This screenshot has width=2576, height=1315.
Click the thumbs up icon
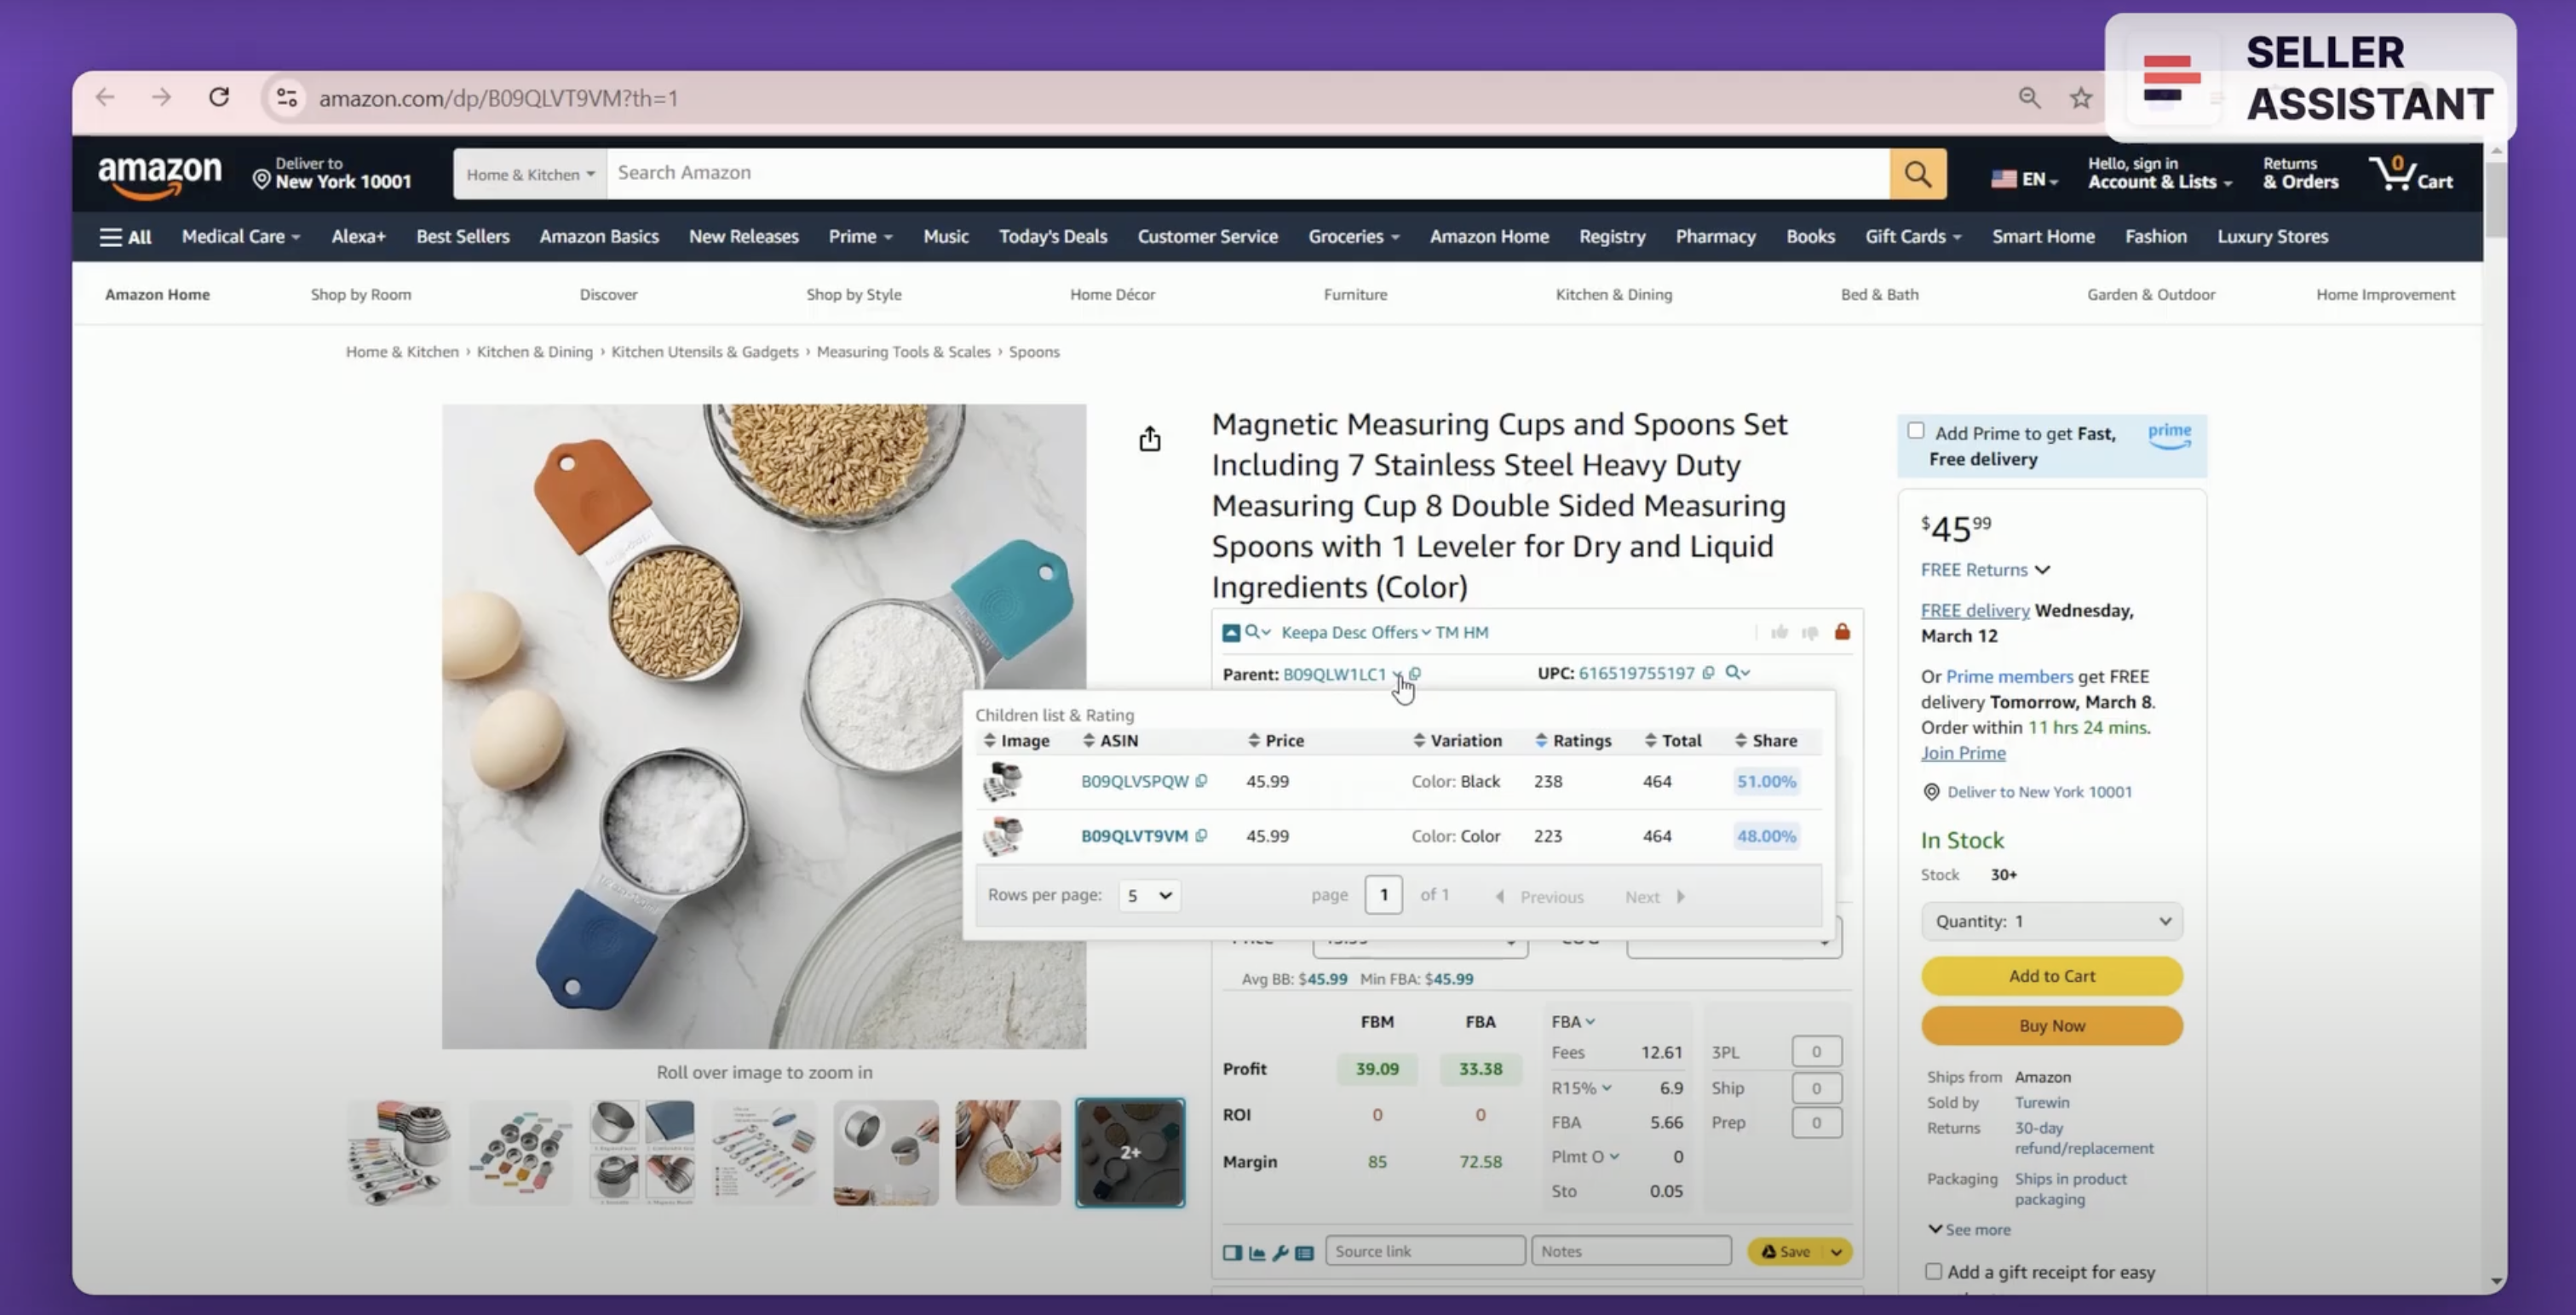pos(1780,632)
